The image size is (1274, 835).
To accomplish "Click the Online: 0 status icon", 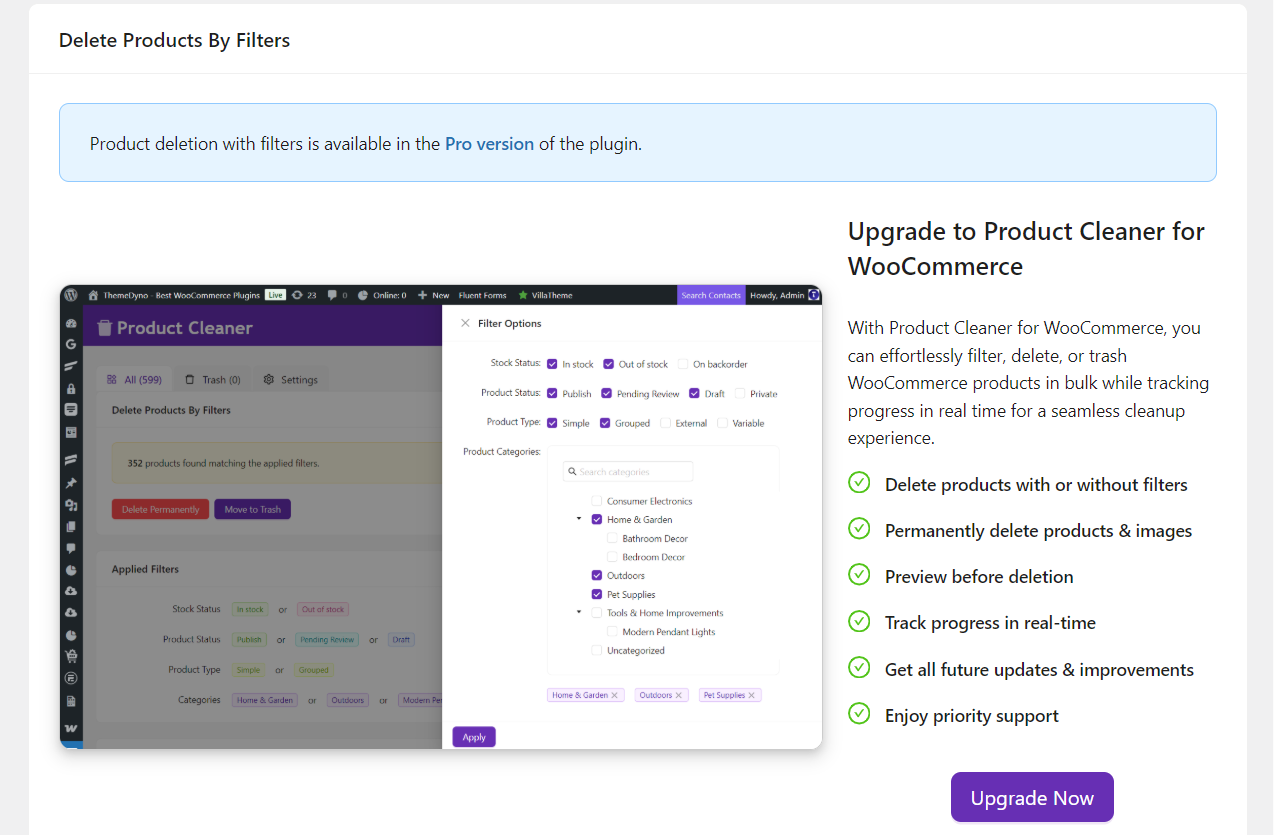I will (362, 295).
